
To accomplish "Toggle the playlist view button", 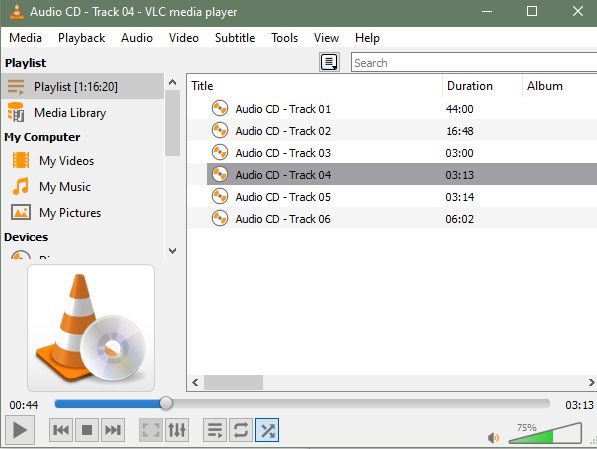I will pos(215,430).
